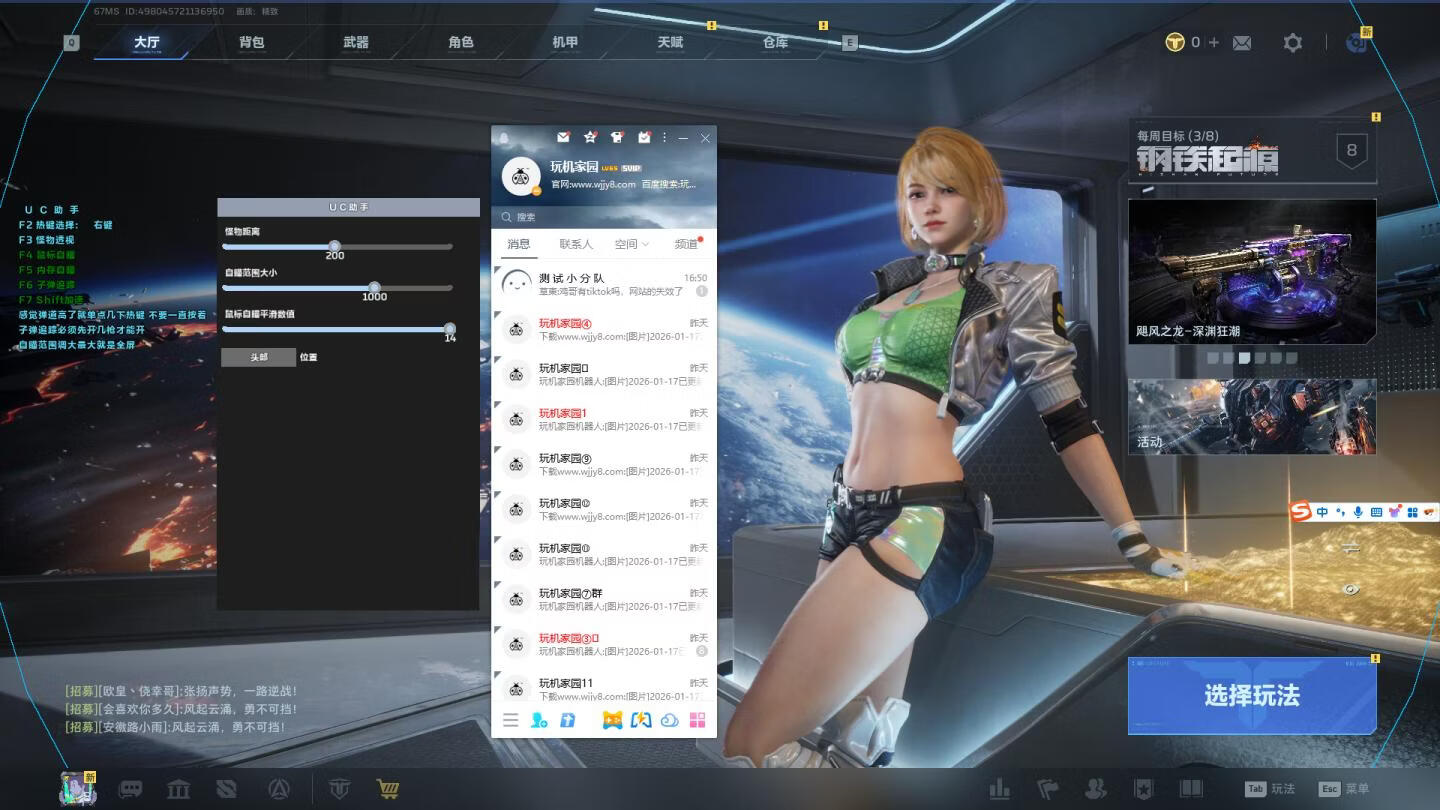The height and width of the screenshot is (810, 1440).
Task: Toggle Sogou IME Chinese mode indicator 中
Action: [1322, 512]
